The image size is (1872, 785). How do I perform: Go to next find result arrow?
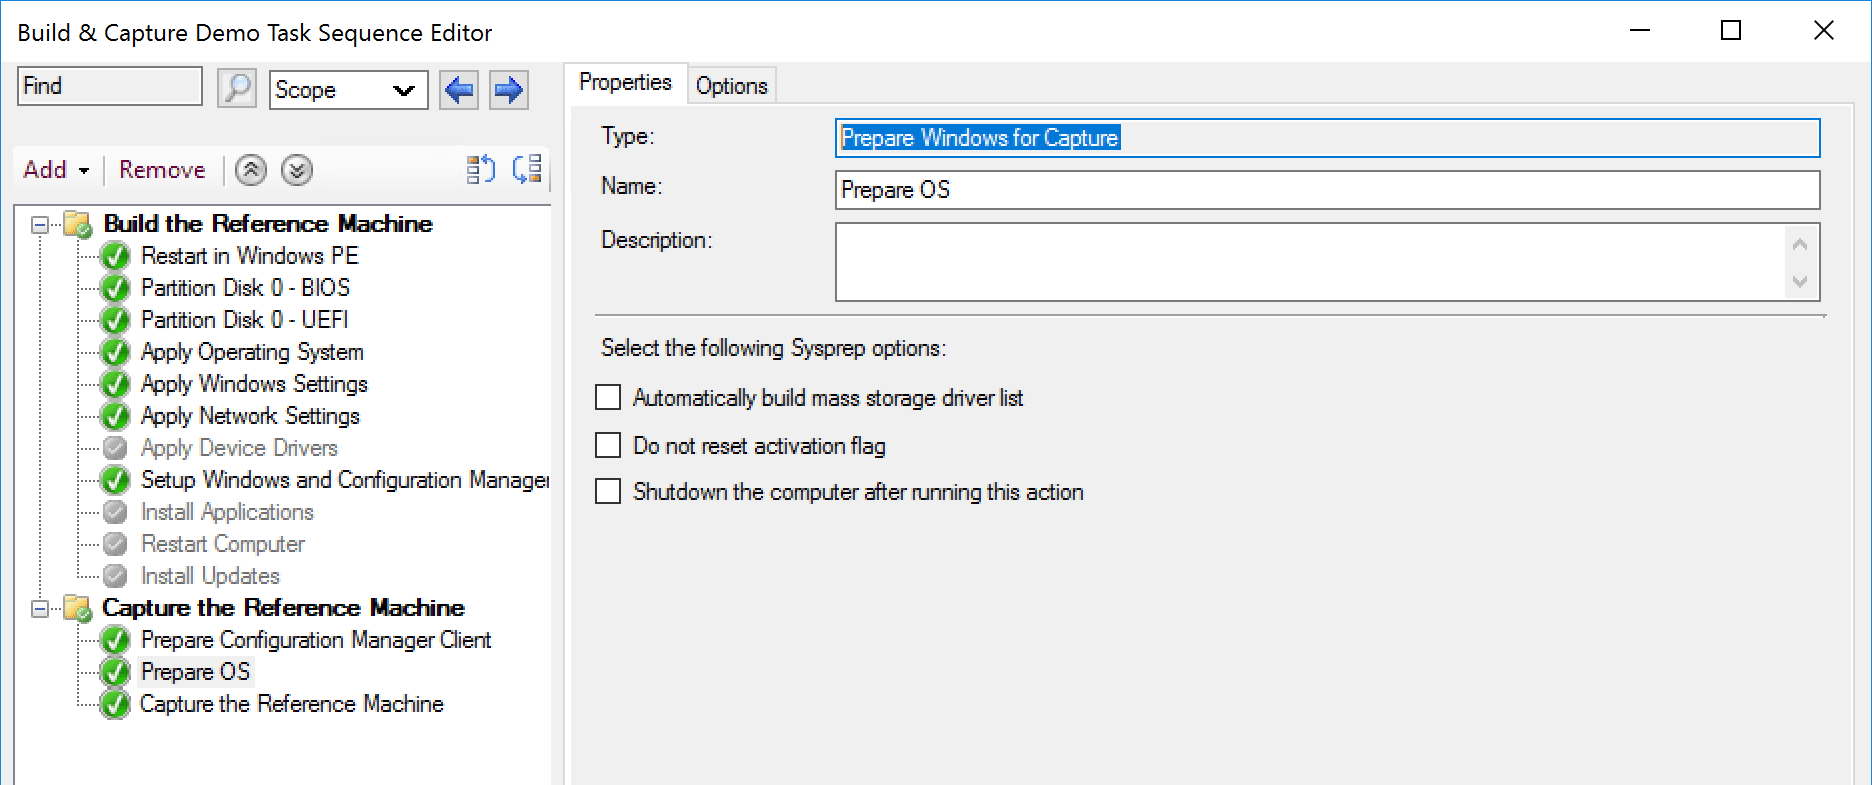(509, 90)
